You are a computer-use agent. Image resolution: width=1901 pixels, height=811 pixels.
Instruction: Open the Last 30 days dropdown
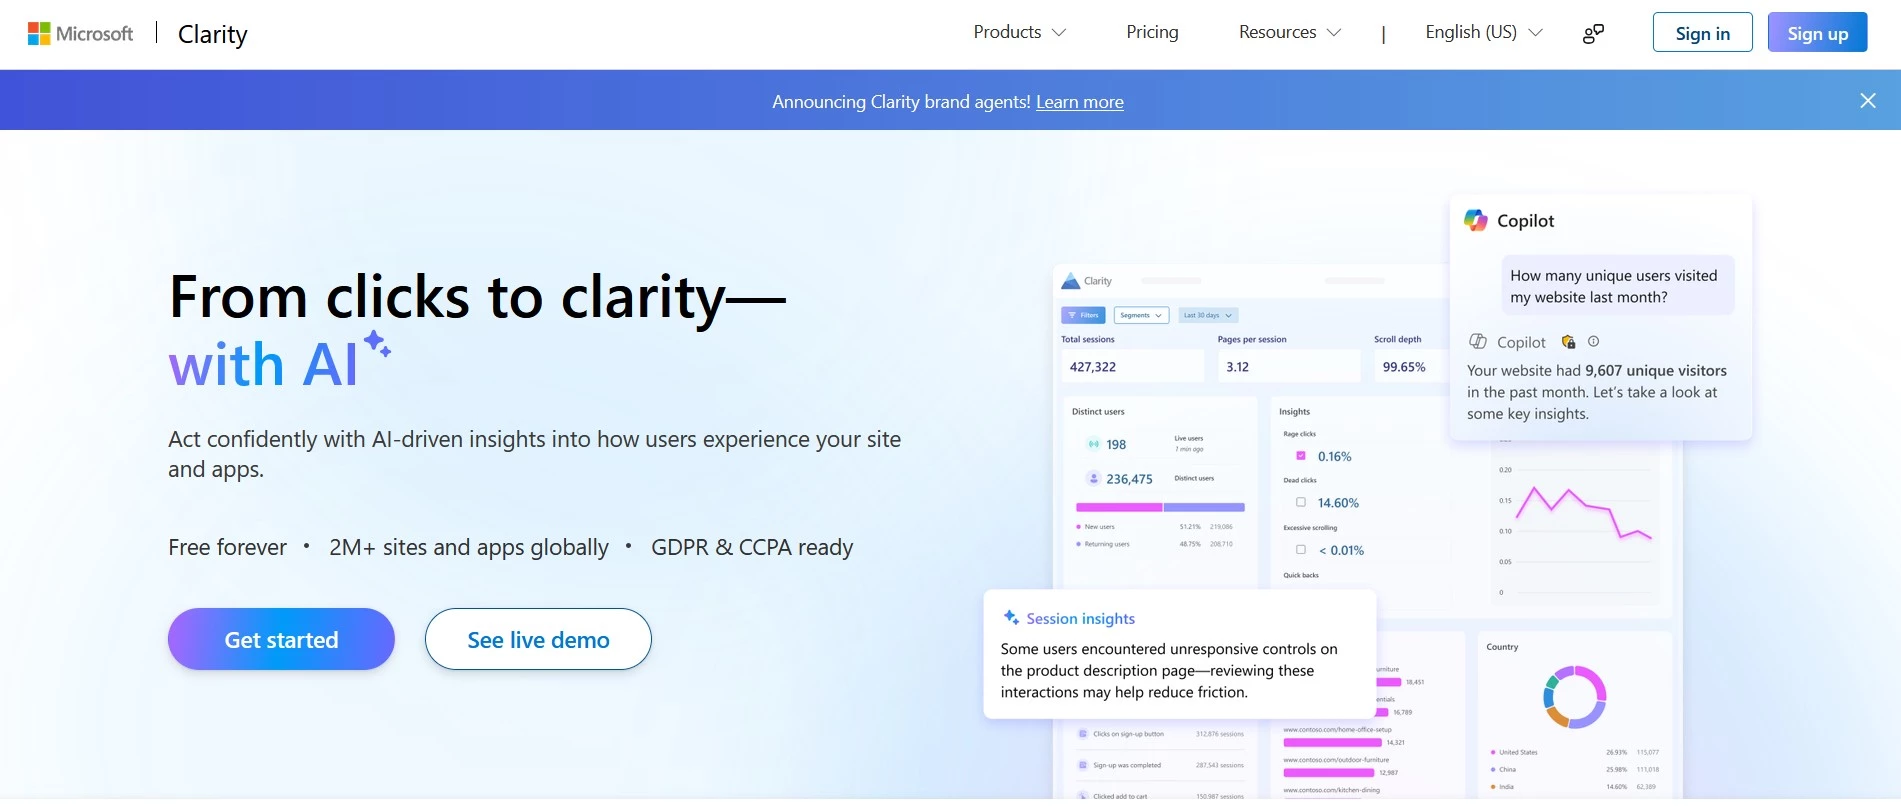(1208, 315)
